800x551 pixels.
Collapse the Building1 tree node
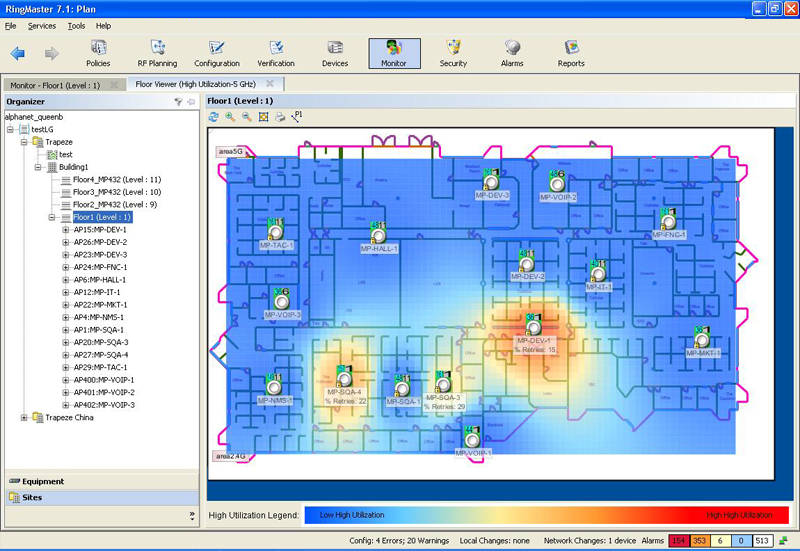pyautogui.click(x=38, y=167)
